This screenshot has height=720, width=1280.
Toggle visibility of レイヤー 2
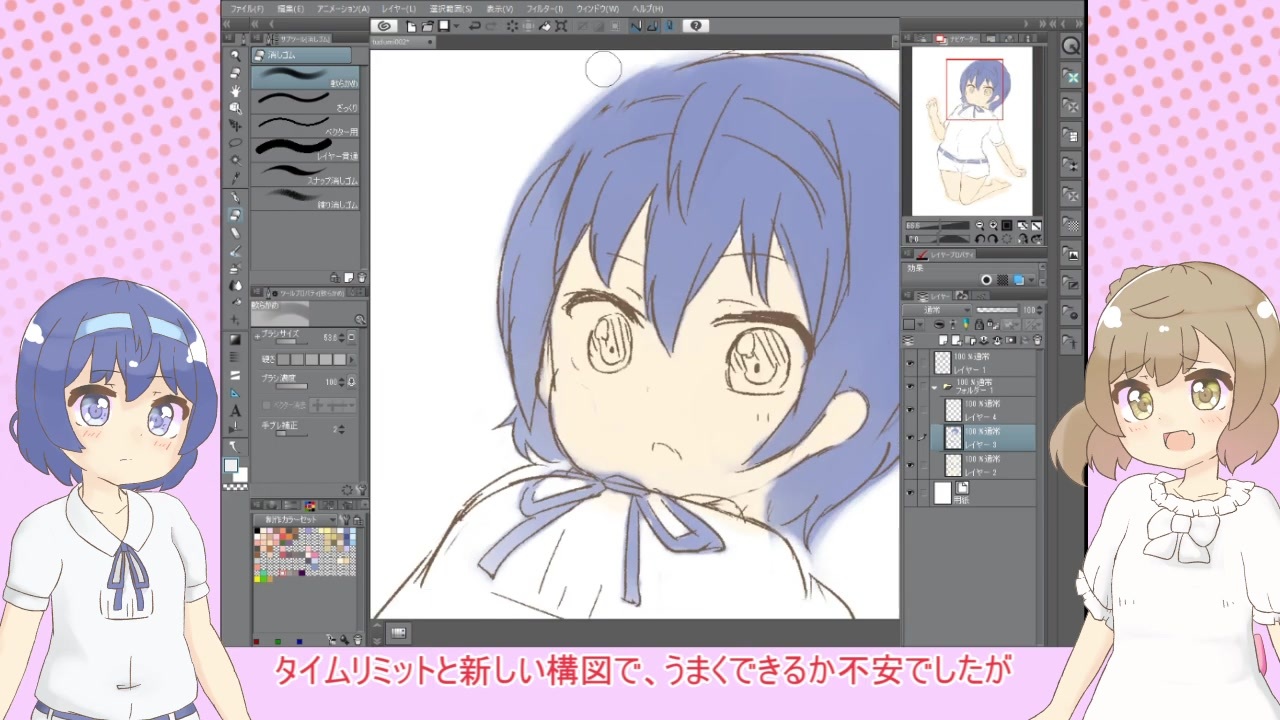909,464
